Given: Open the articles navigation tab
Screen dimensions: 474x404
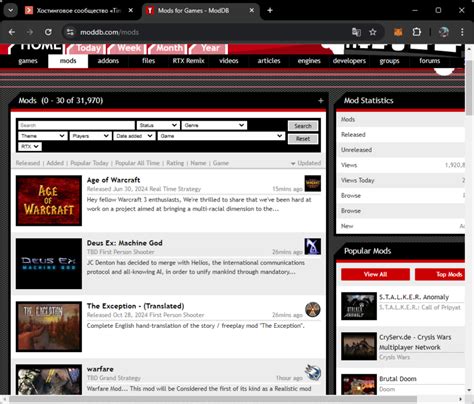Looking at the screenshot, I should (x=269, y=61).
